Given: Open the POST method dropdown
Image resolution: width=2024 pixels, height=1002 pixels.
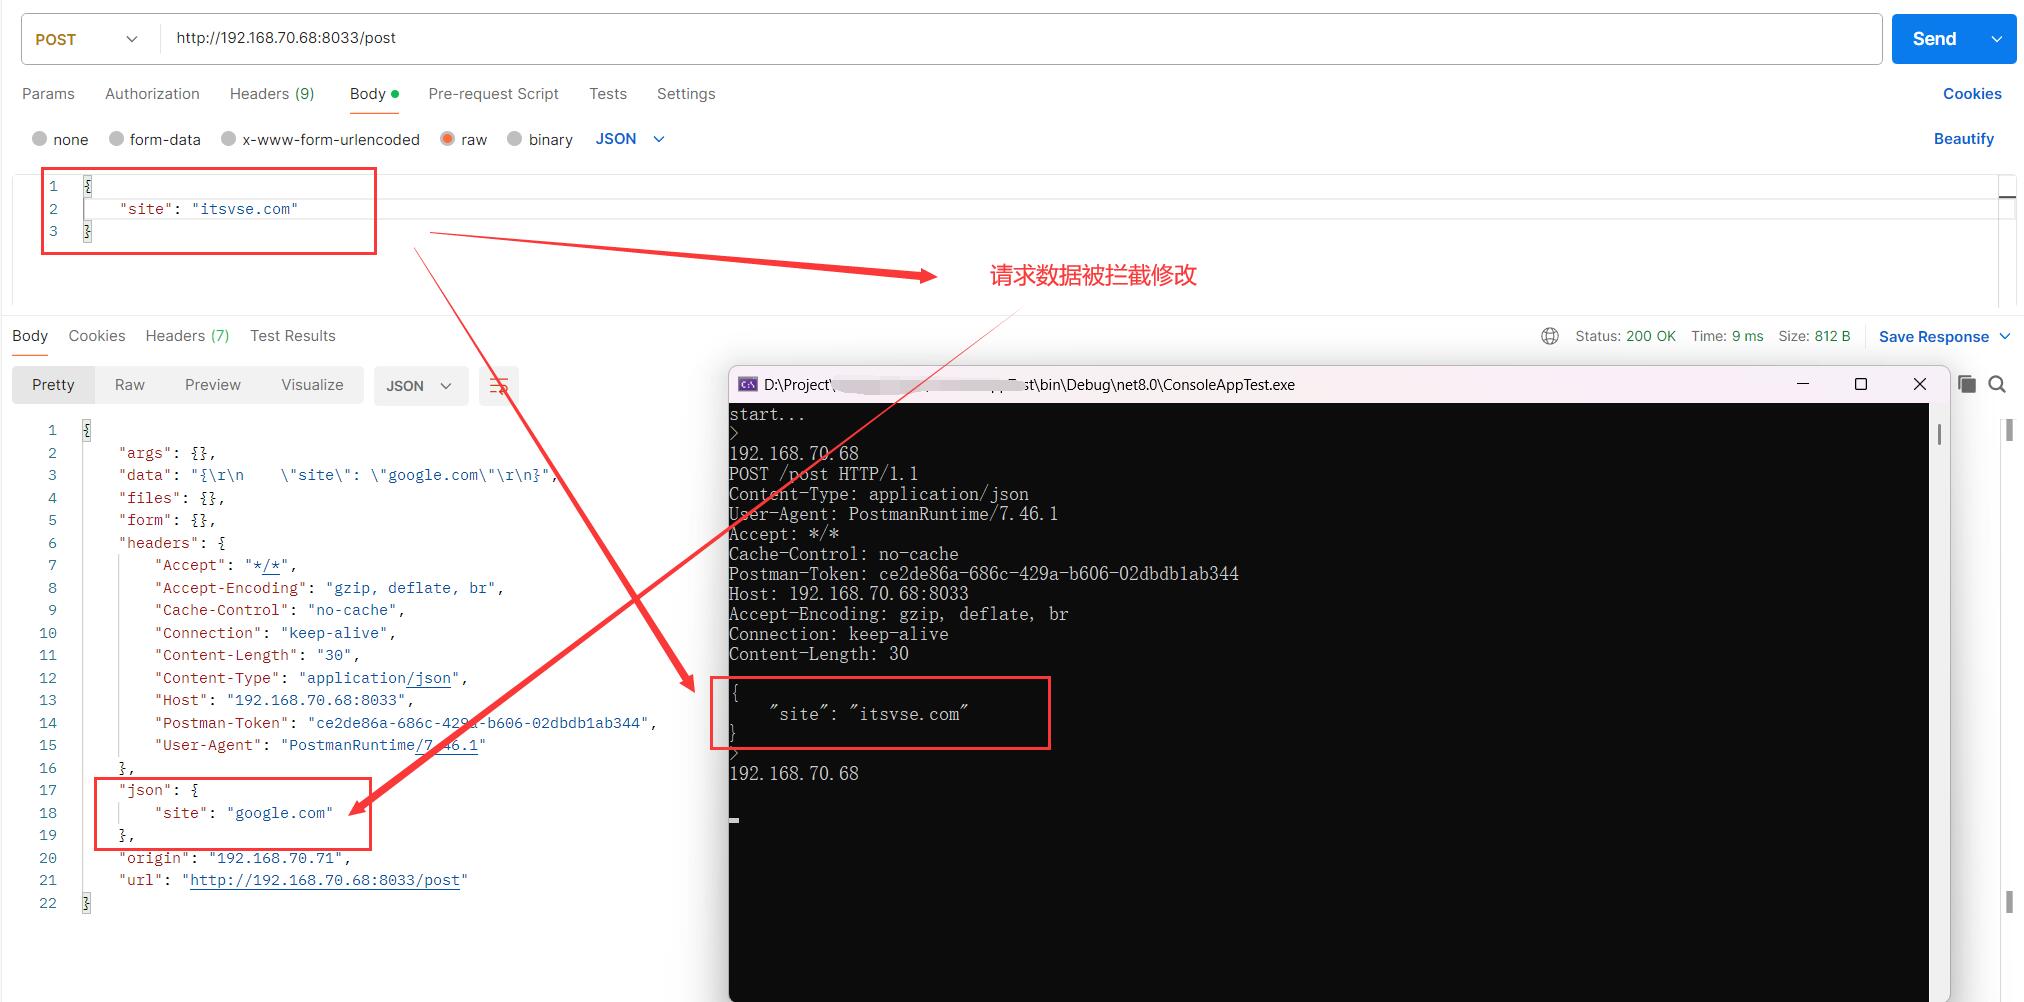Looking at the screenshot, I should coord(87,39).
